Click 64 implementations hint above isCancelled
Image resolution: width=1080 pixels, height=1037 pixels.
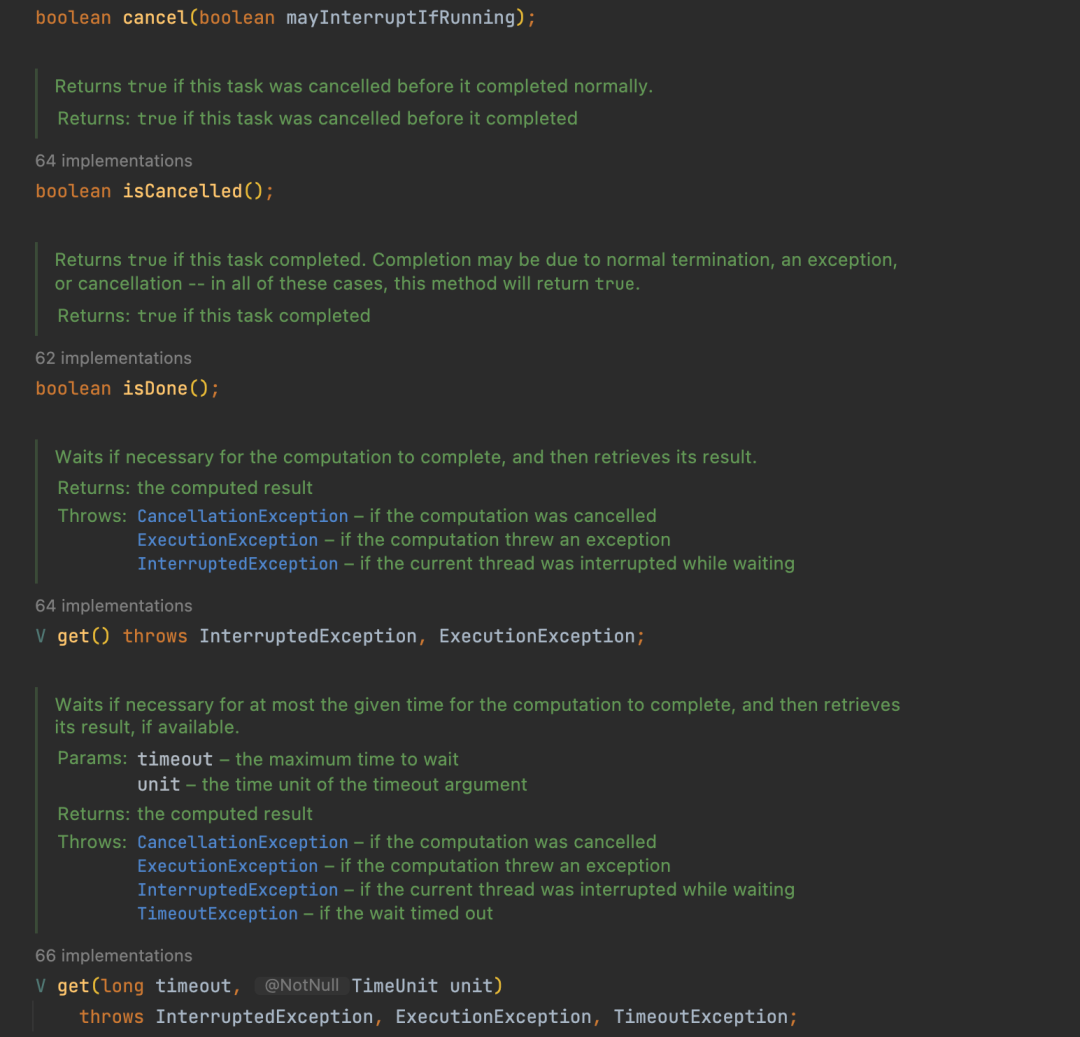pos(113,161)
